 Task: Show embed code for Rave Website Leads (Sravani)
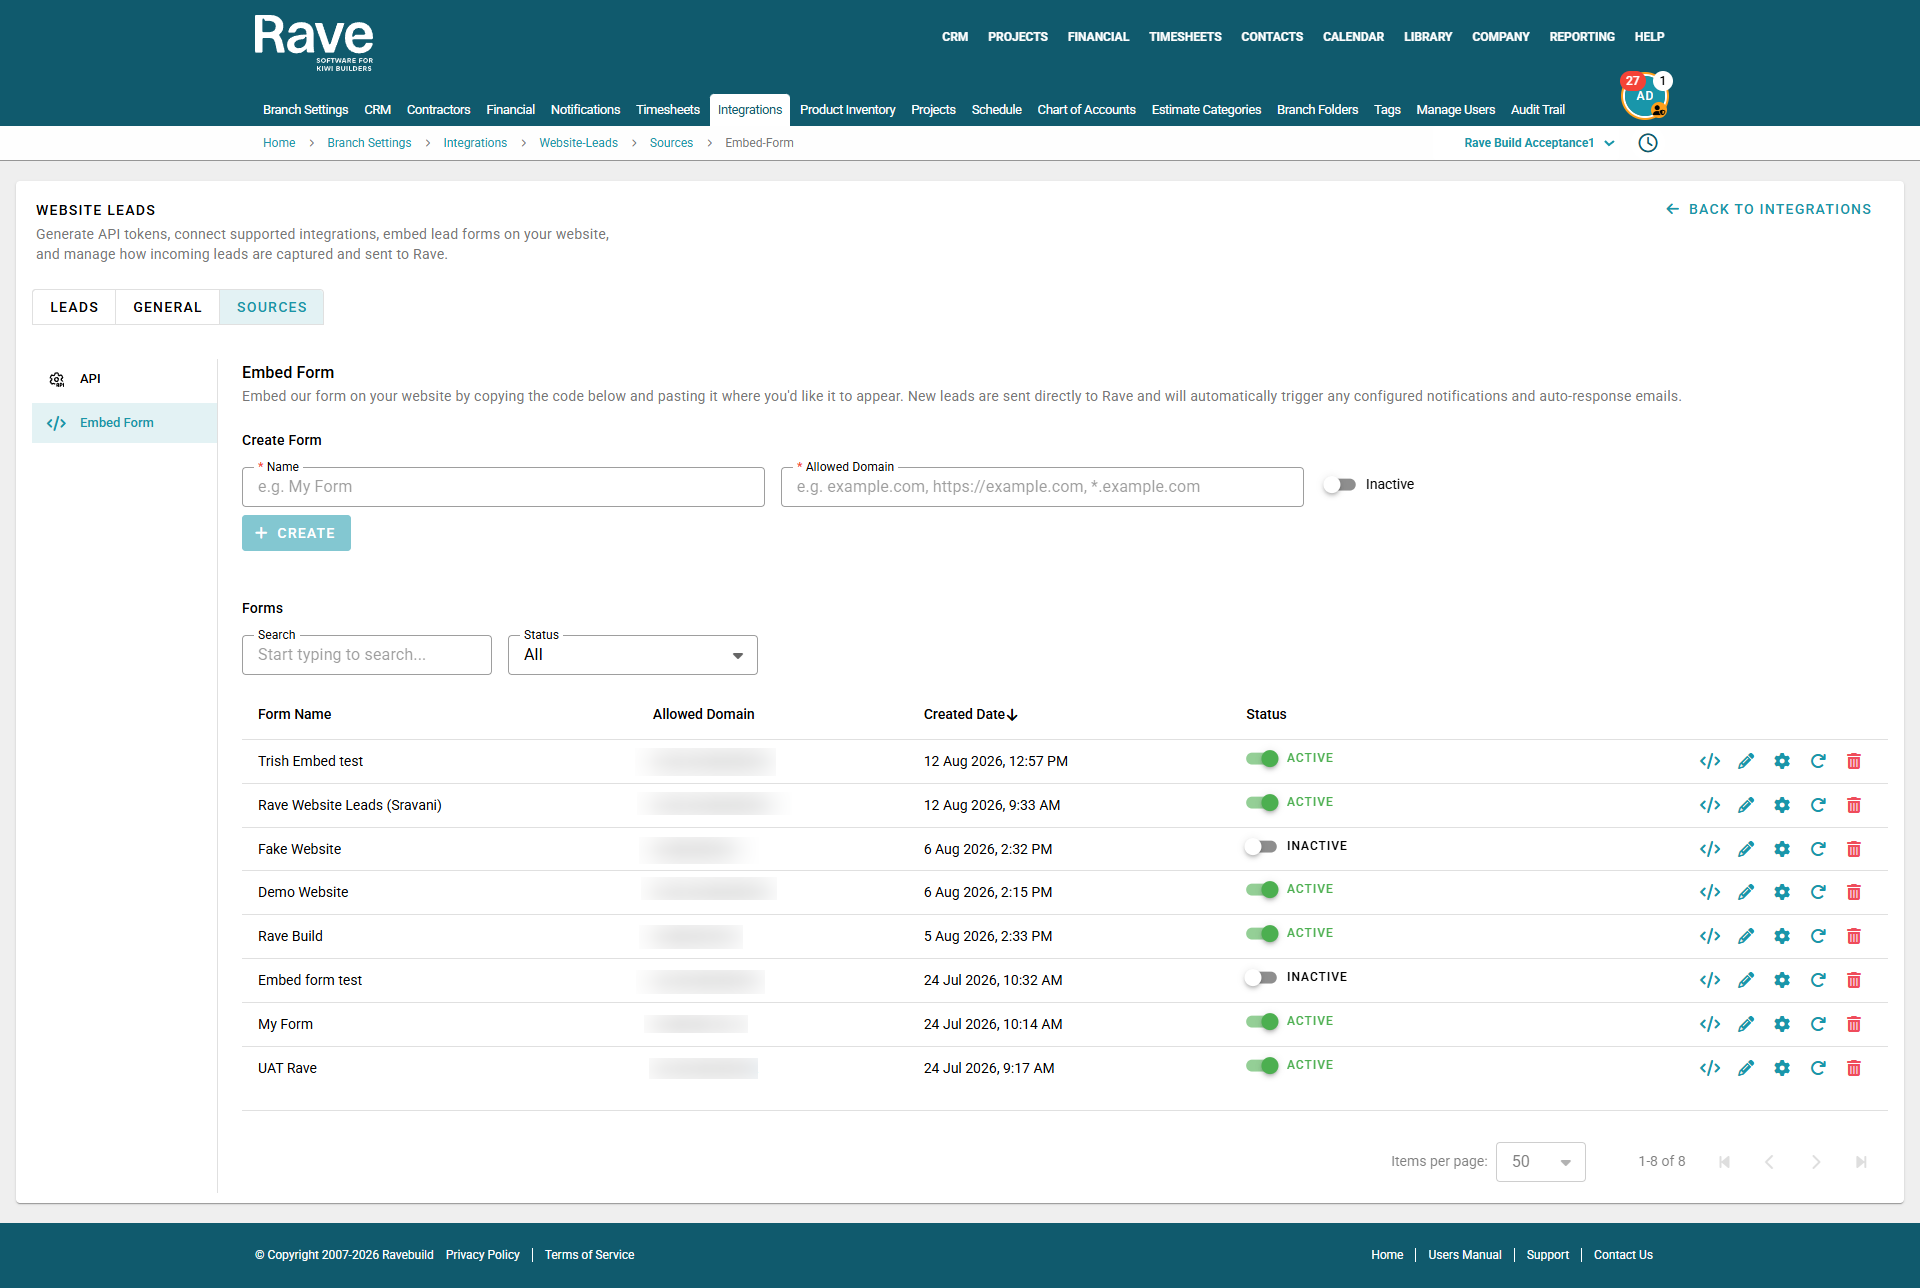click(x=1710, y=805)
